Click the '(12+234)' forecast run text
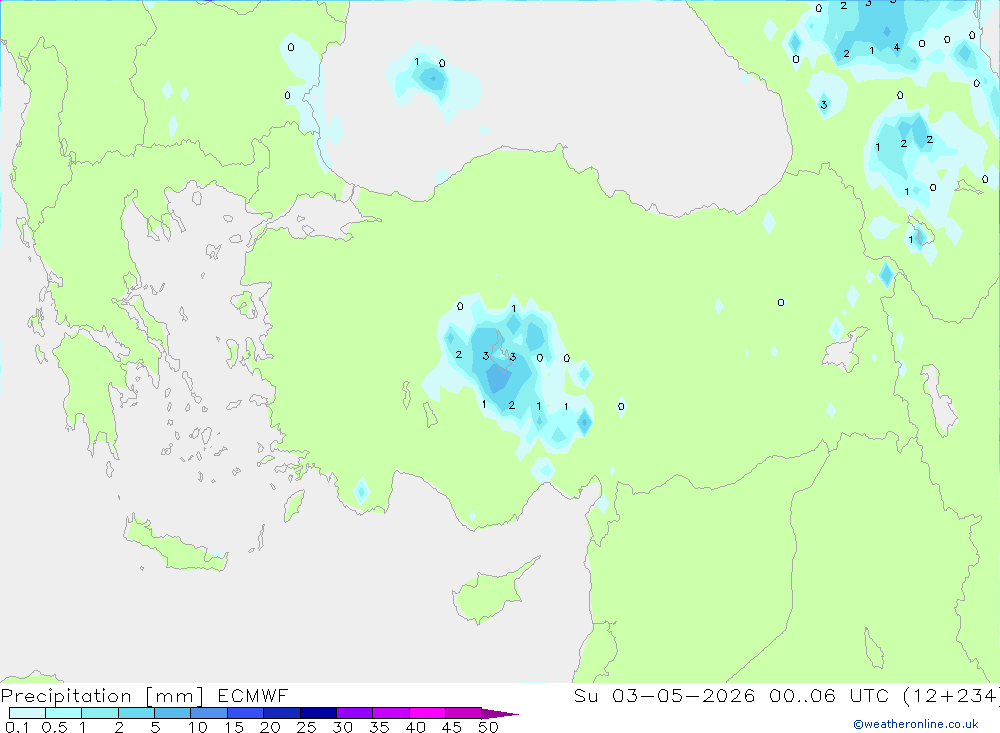Screen dimensions: 1000x733 (951, 696)
